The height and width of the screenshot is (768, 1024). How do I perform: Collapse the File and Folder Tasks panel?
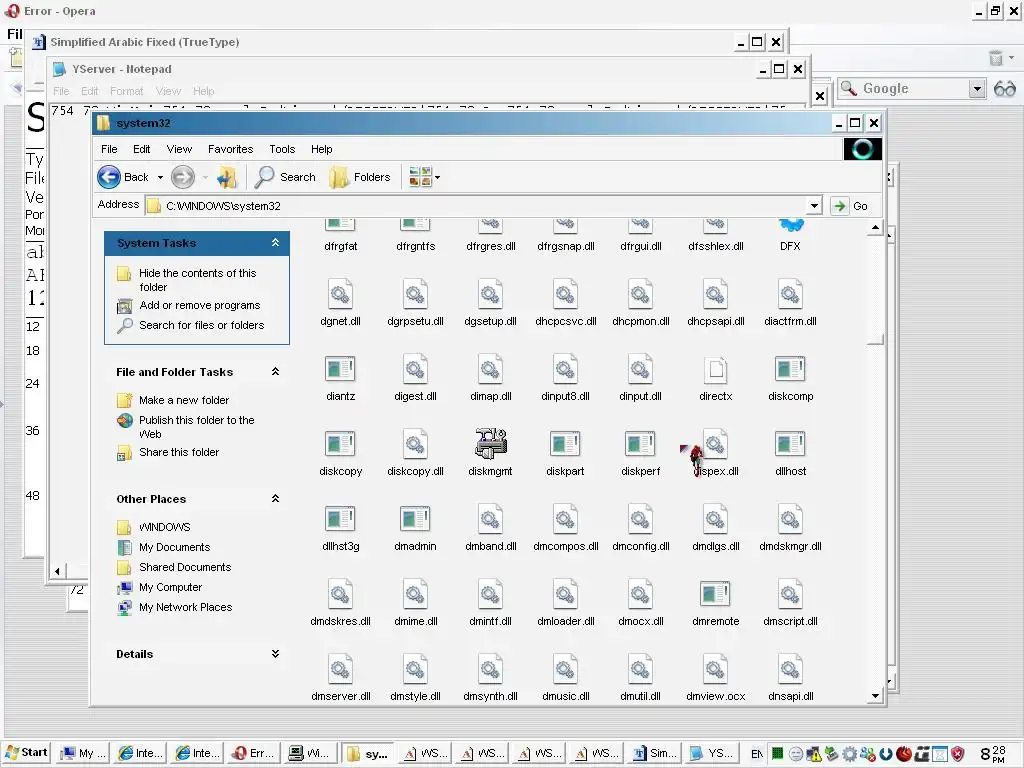click(276, 372)
